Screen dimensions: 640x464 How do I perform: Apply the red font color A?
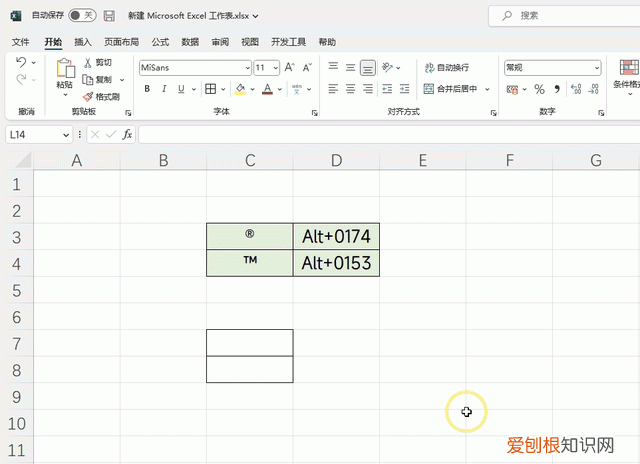(x=267, y=89)
